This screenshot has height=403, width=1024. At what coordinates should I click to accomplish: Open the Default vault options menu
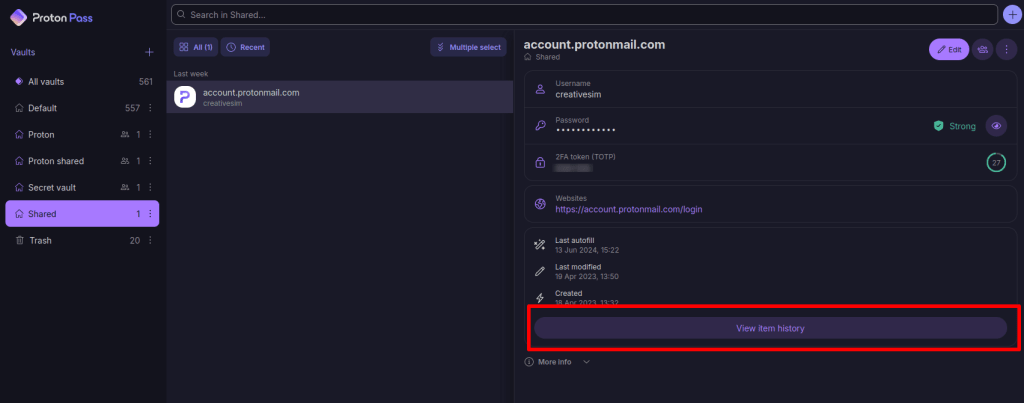150,108
